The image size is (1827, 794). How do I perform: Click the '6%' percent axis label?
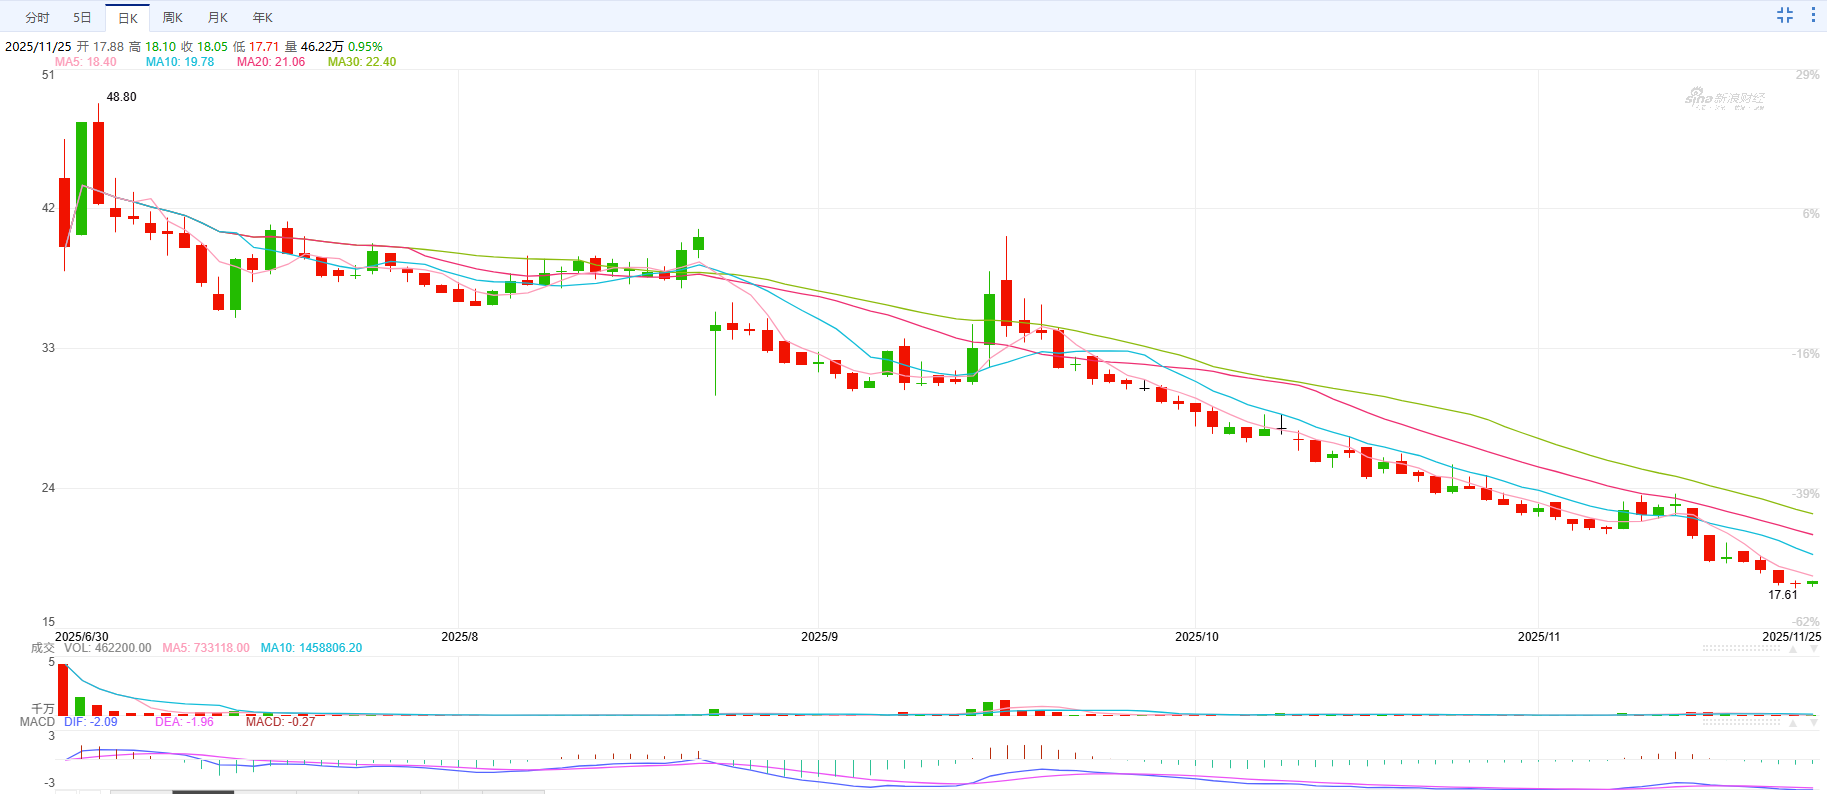(x=1811, y=214)
